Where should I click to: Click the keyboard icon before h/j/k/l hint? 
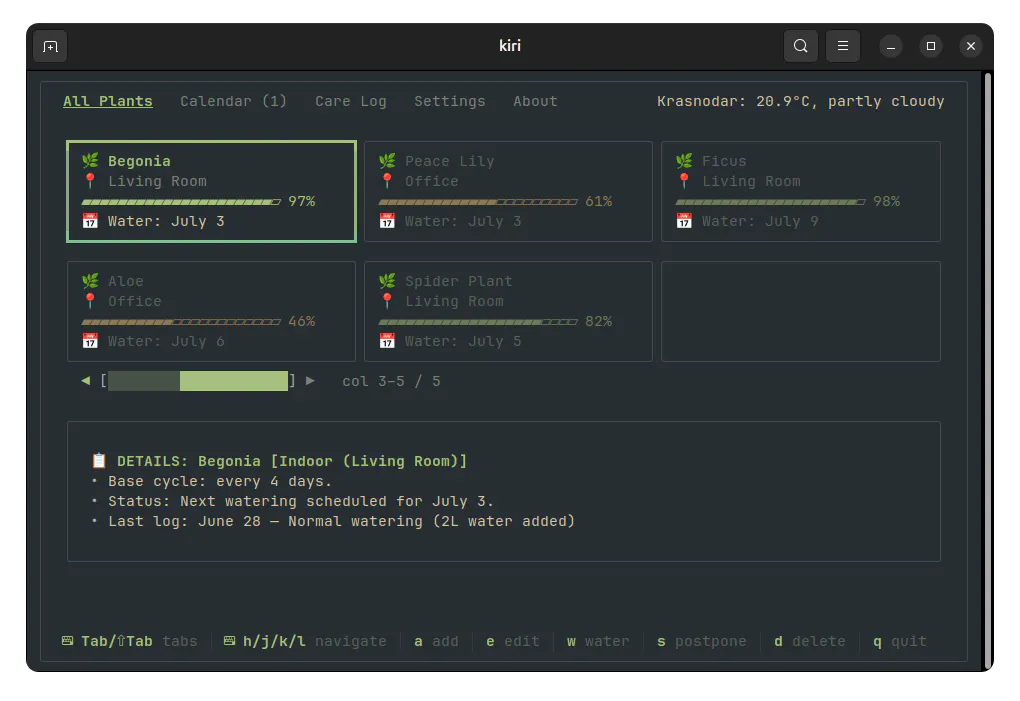click(229, 641)
